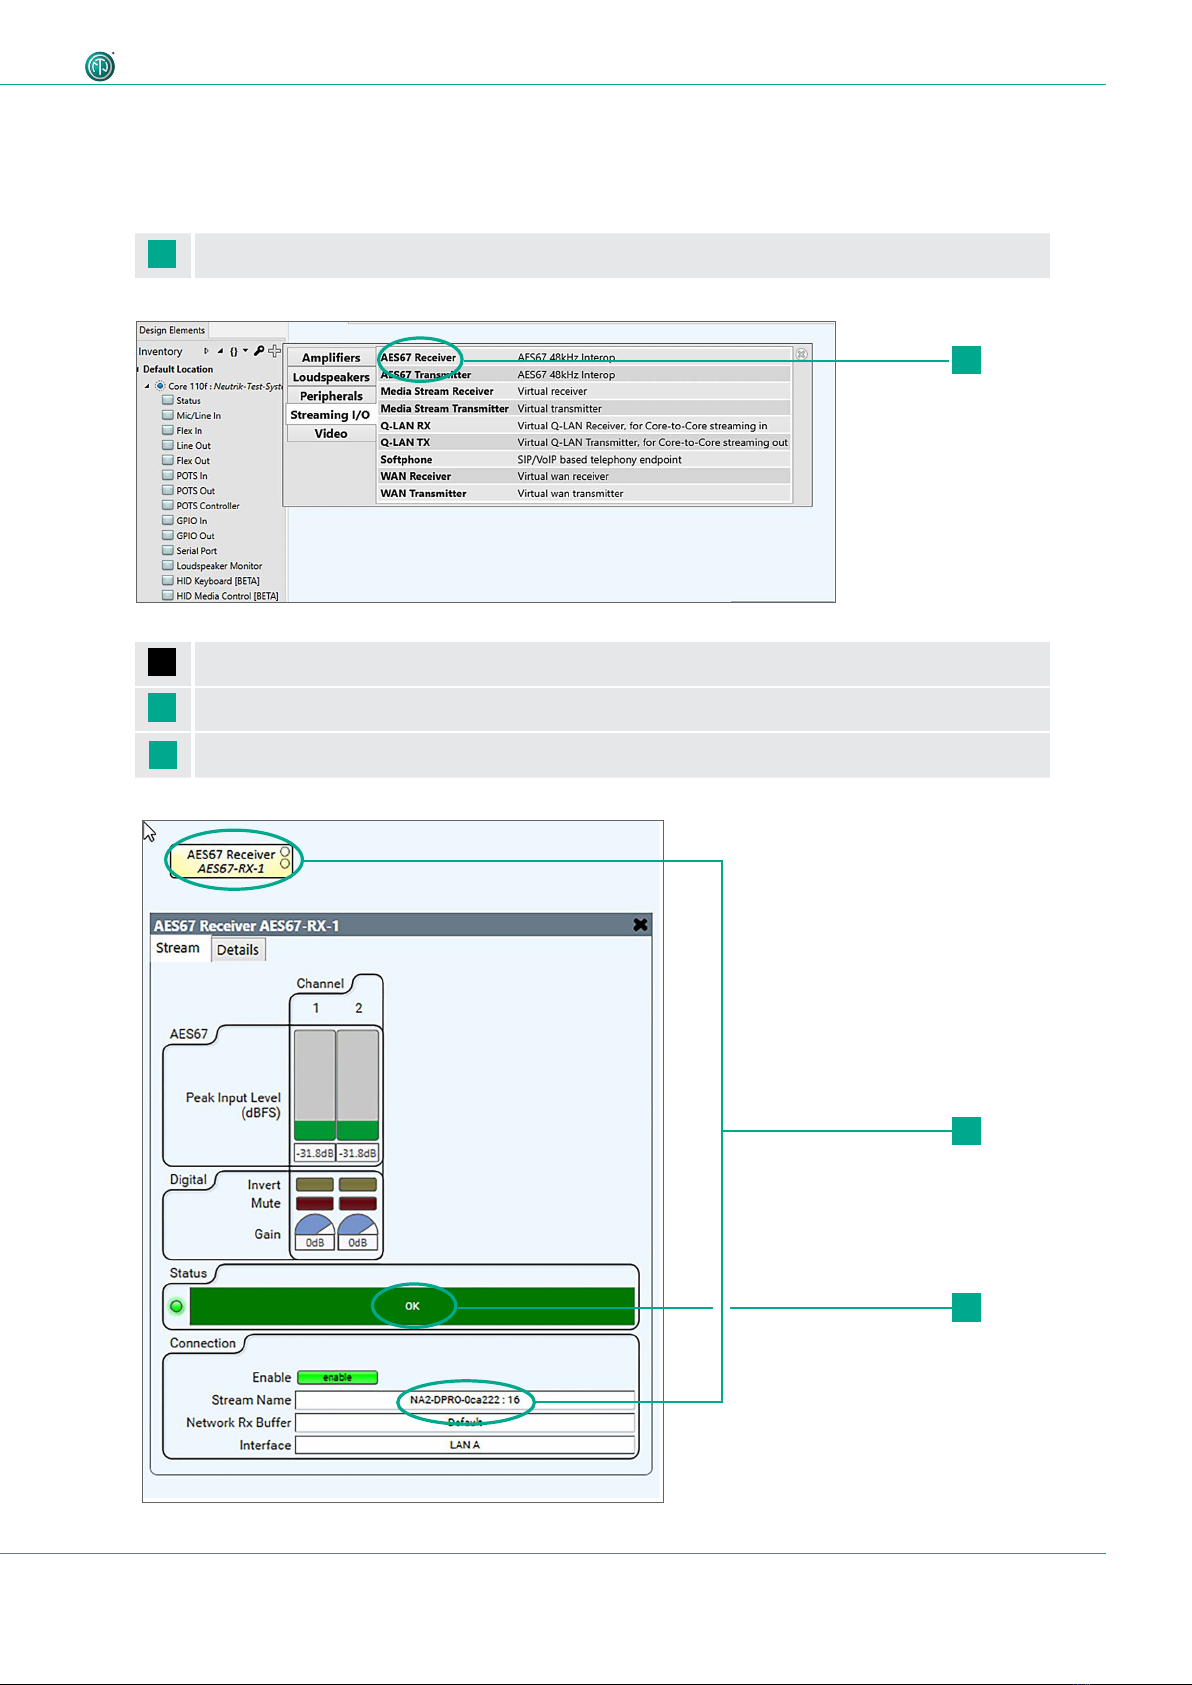
Task: Click the plus icon in Inventory toolbar
Action: [x=274, y=351]
